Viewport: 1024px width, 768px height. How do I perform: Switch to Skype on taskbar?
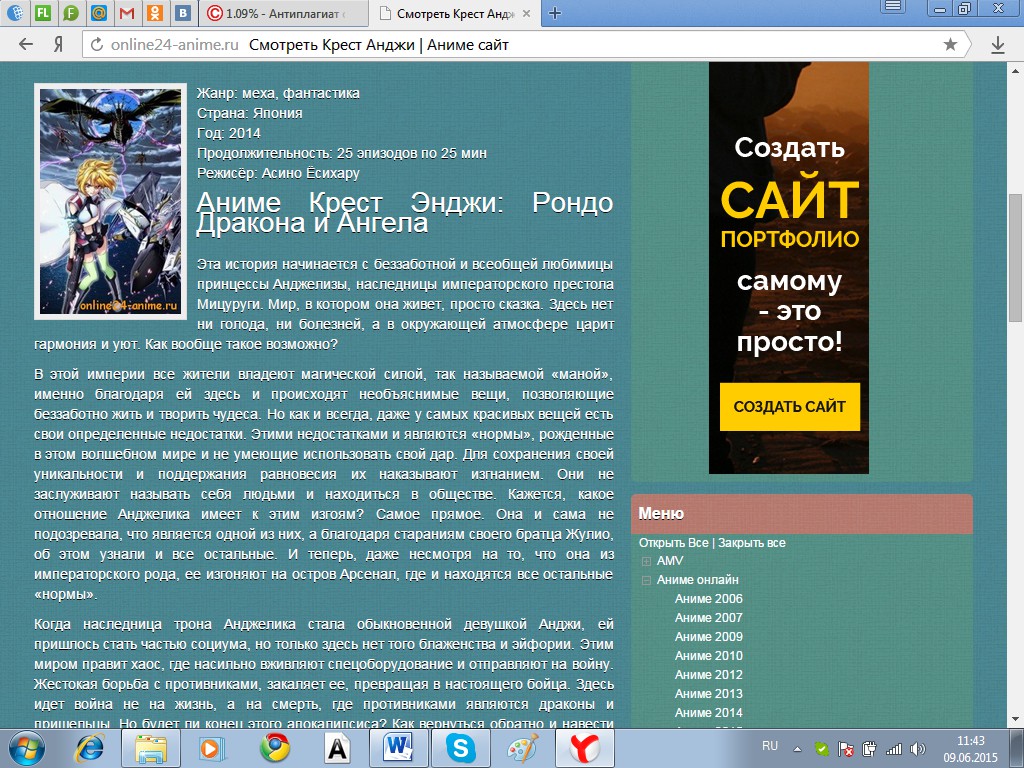click(x=460, y=748)
